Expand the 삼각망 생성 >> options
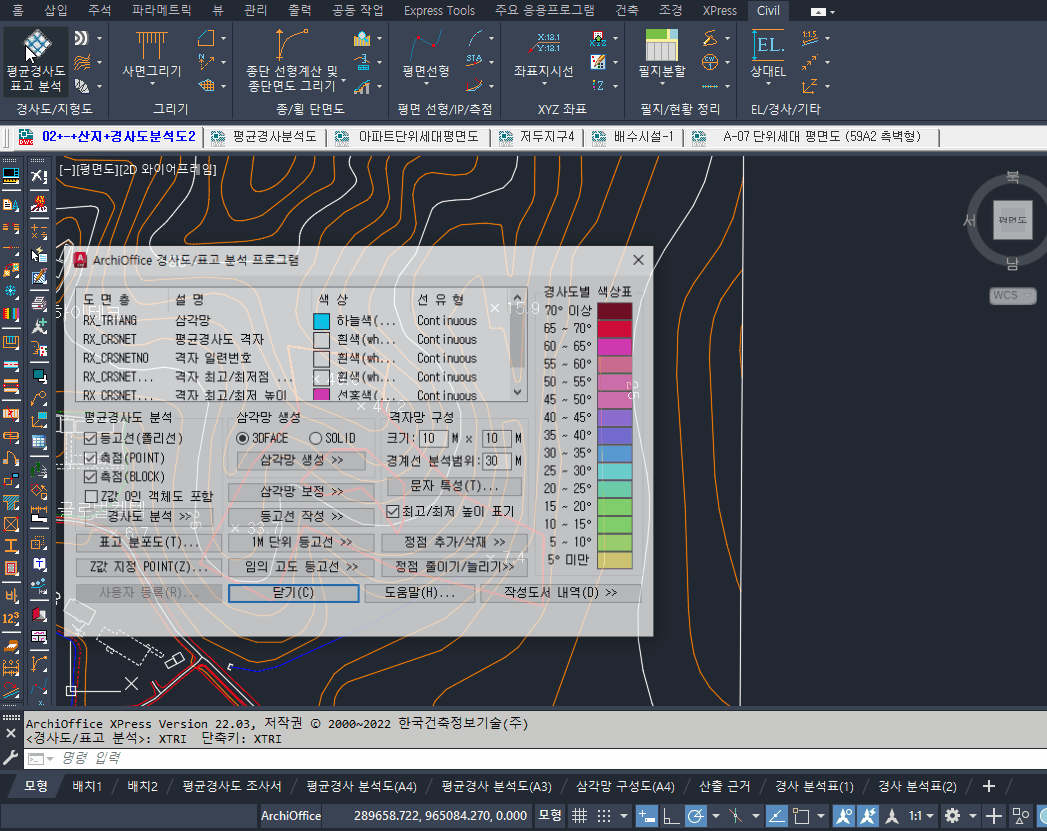The height and width of the screenshot is (831, 1047). pos(301,460)
